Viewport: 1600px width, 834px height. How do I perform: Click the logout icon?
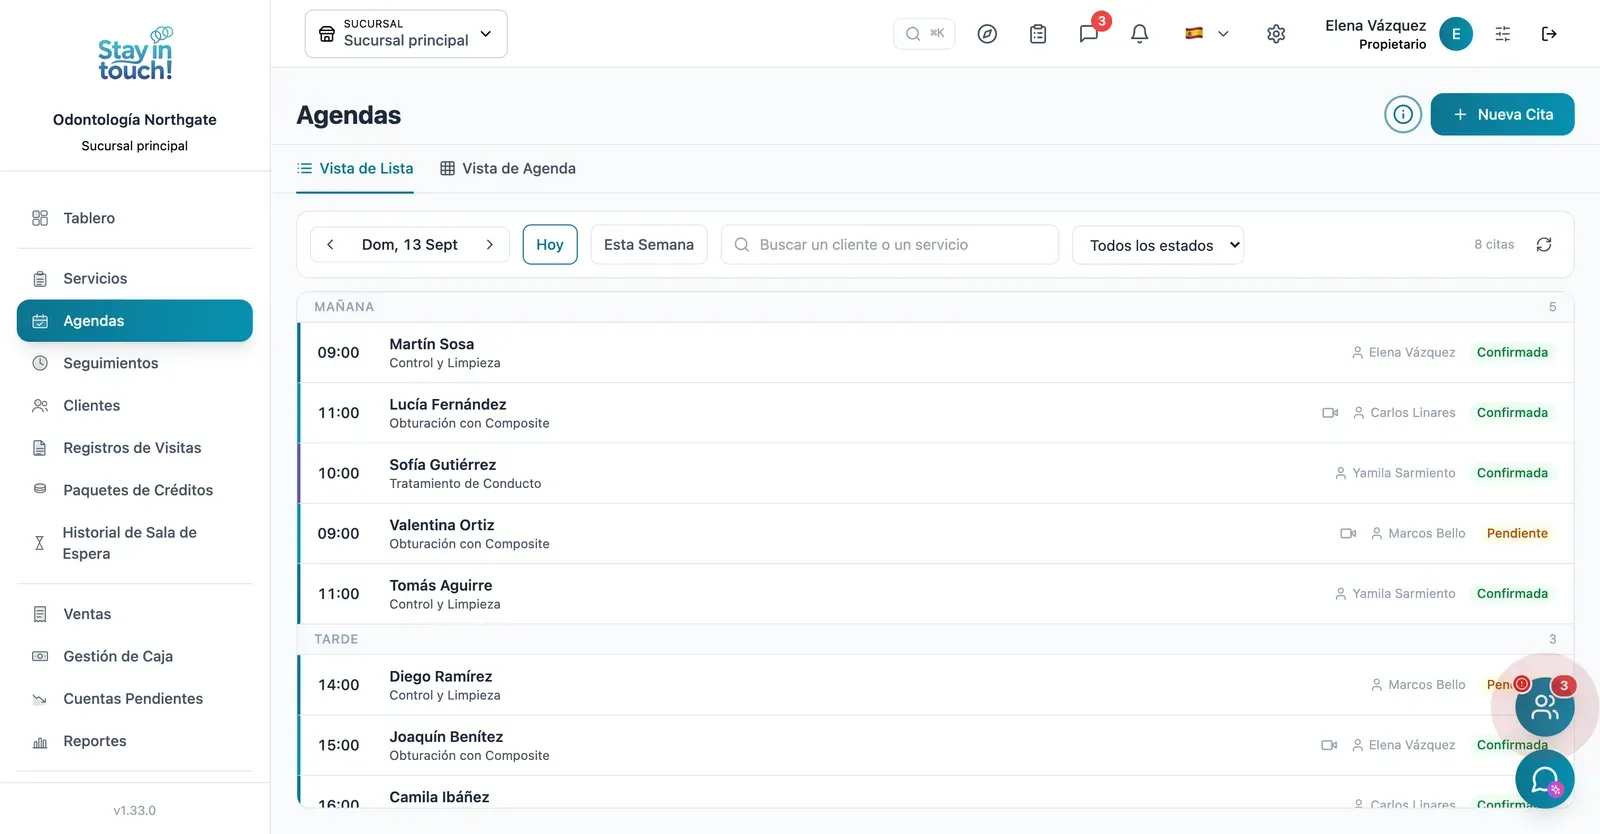[1549, 34]
